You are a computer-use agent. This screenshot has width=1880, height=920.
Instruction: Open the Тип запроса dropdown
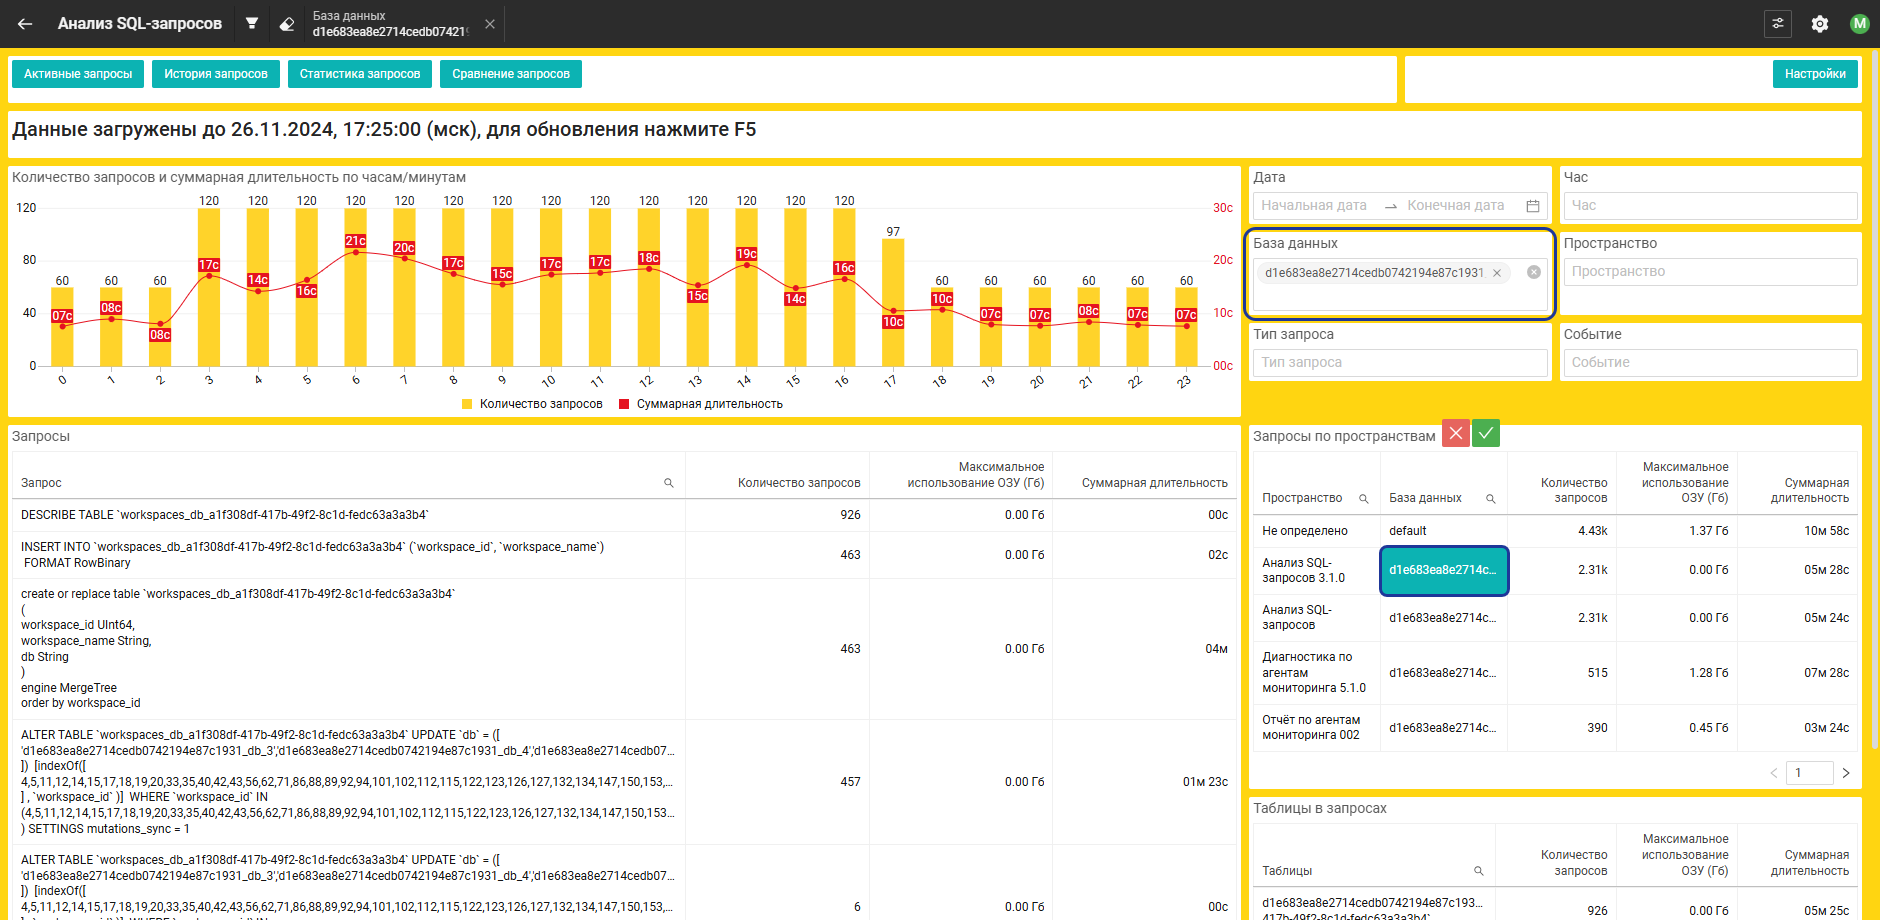coord(1400,363)
